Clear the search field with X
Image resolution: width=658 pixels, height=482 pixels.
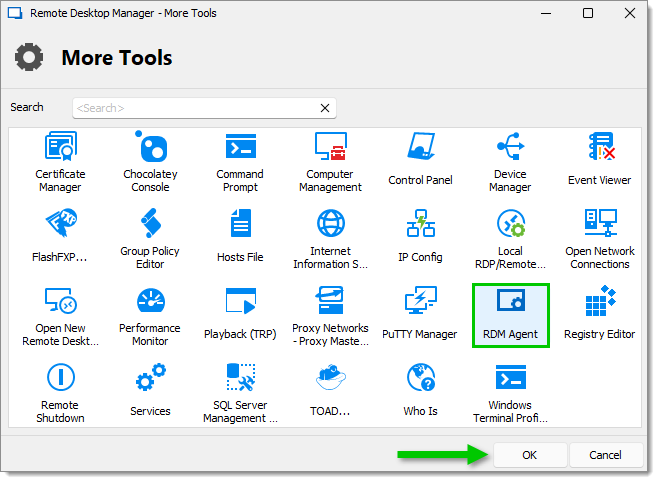point(325,108)
